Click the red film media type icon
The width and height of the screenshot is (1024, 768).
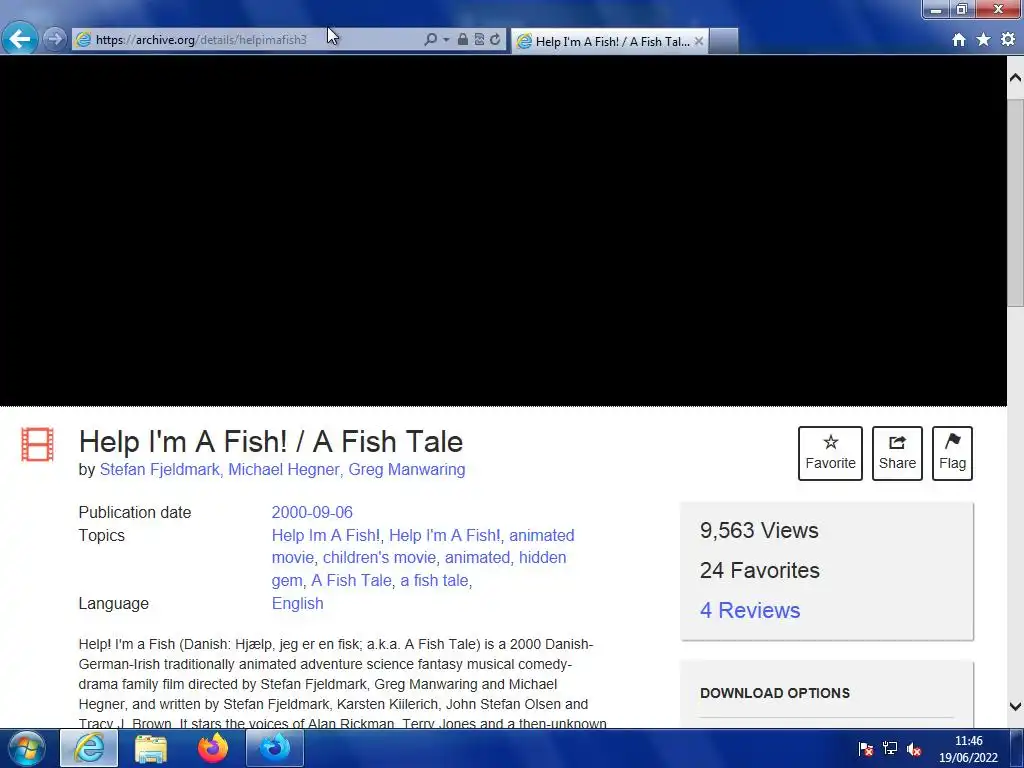click(37, 444)
